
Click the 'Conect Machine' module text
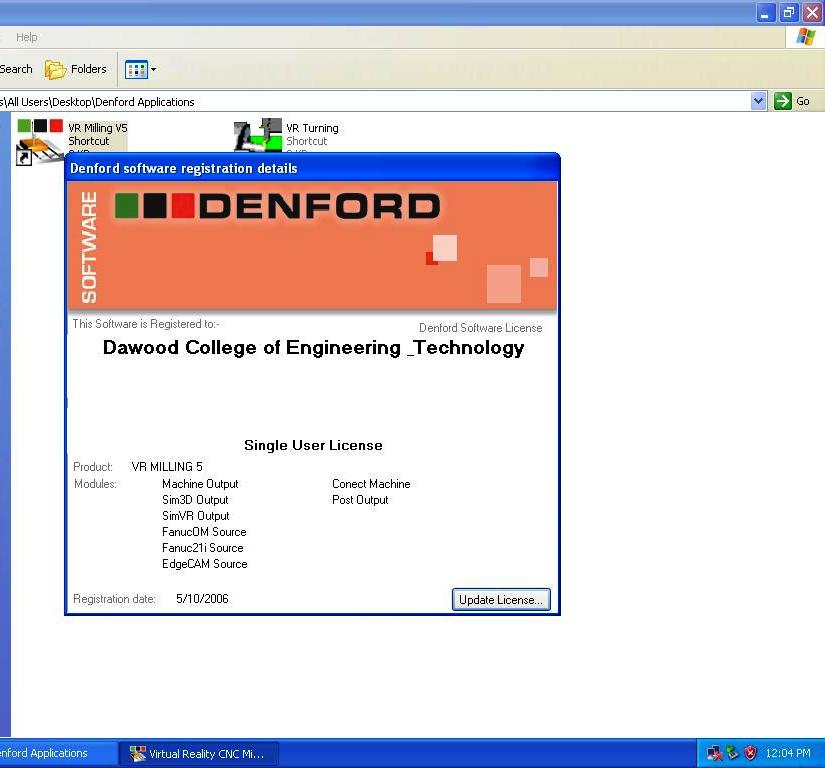click(x=371, y=484)
